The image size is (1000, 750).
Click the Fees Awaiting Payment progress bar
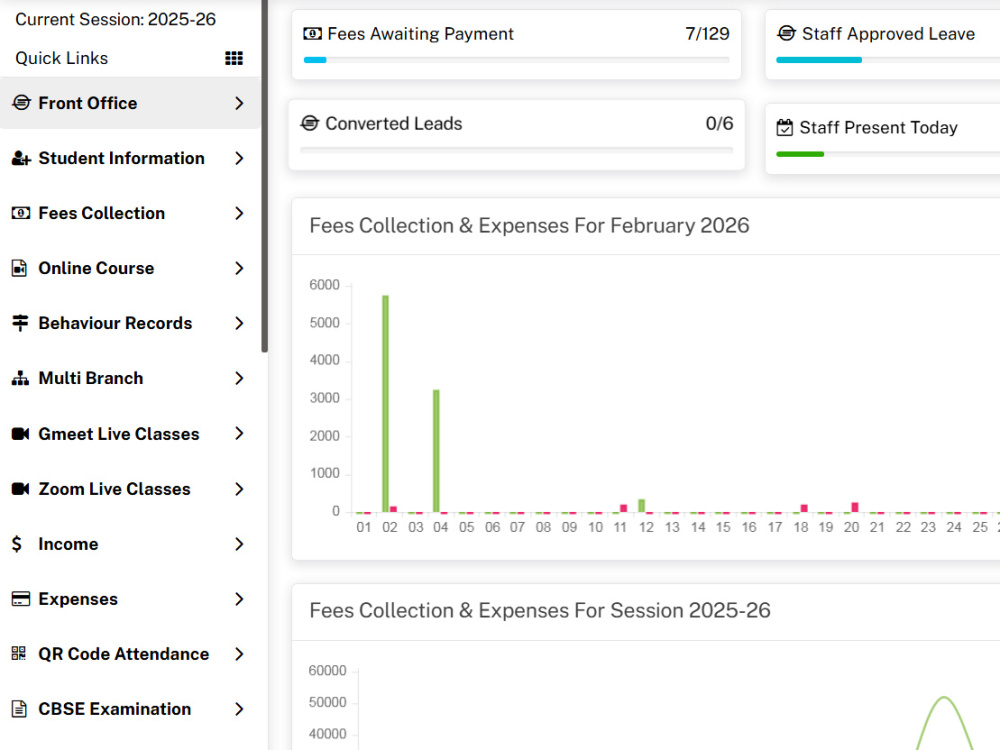tap(517, 60)
